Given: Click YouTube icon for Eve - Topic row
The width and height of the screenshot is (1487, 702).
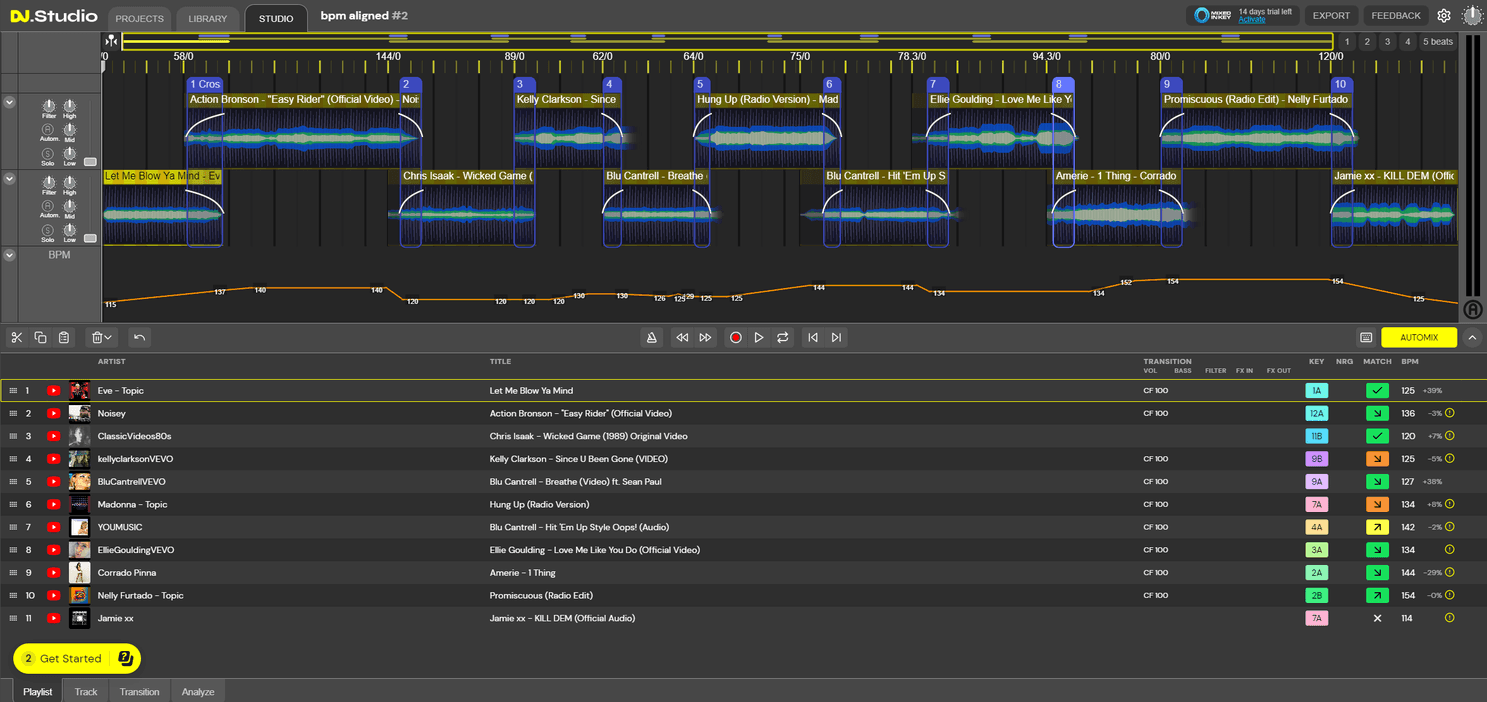Looking at the screenshot, I should (54, 391).
